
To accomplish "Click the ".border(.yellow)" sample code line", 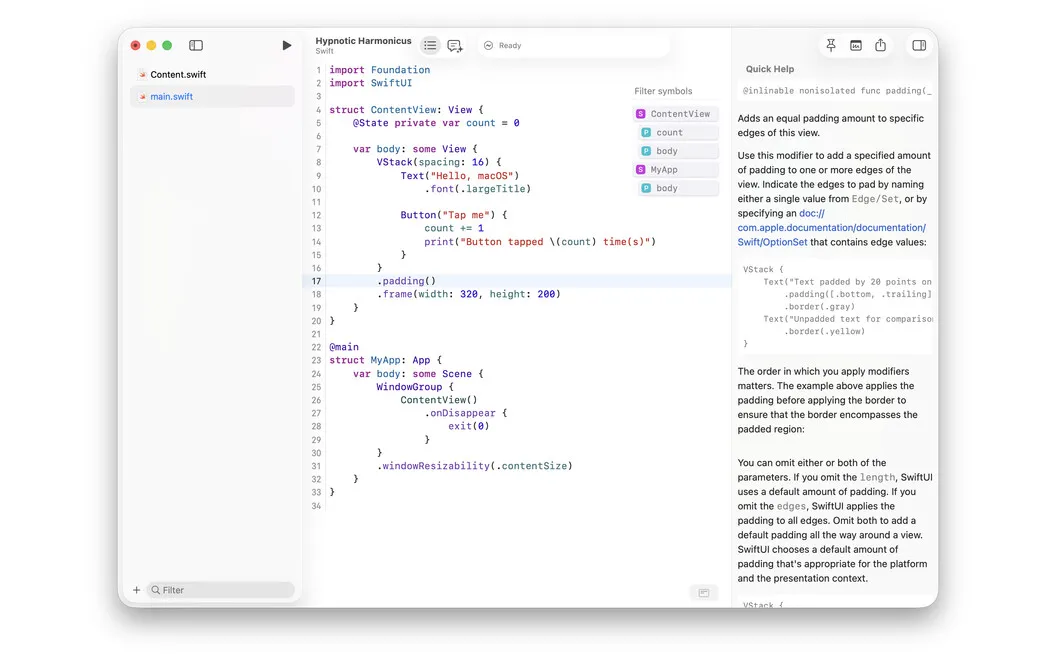I will [824, 331].
